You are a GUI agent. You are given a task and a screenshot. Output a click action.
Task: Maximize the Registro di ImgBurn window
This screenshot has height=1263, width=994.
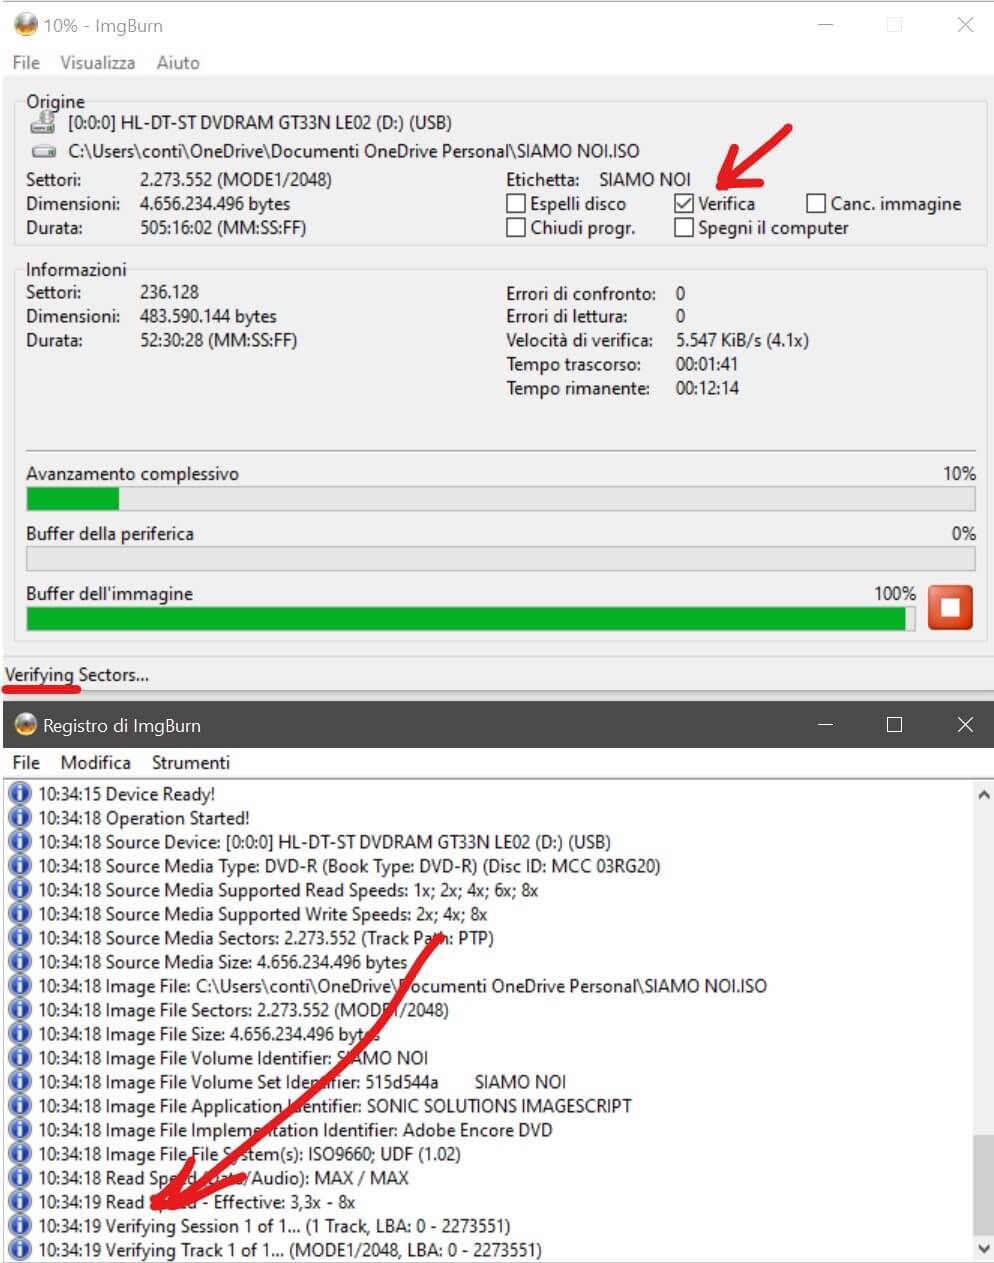tap(894, 725)
